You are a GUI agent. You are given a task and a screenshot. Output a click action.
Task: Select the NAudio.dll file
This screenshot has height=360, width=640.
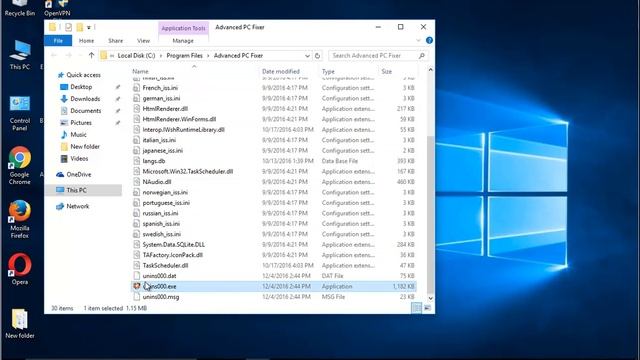point(157,182)
